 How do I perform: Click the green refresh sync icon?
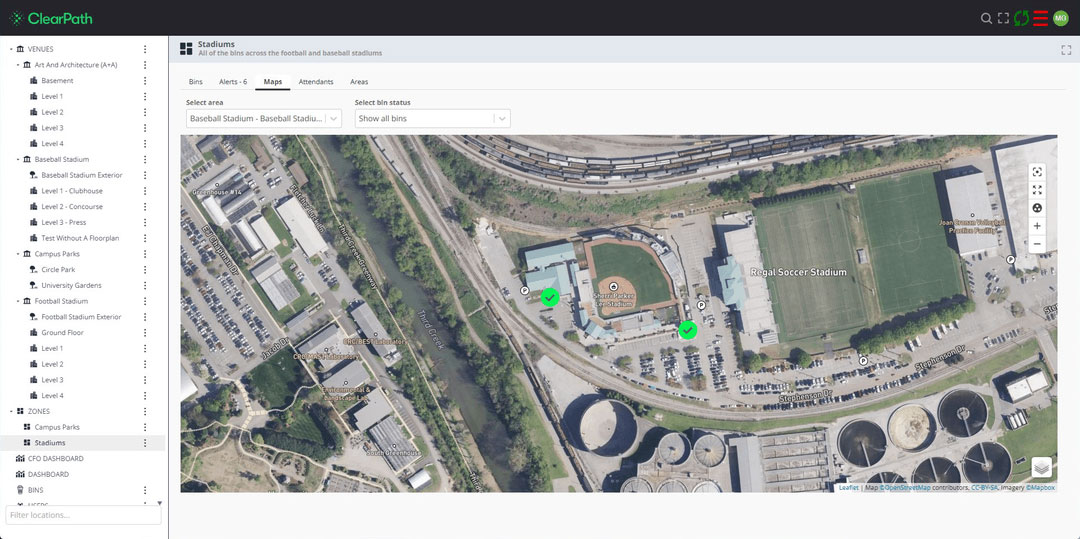tap(1021, 19)
